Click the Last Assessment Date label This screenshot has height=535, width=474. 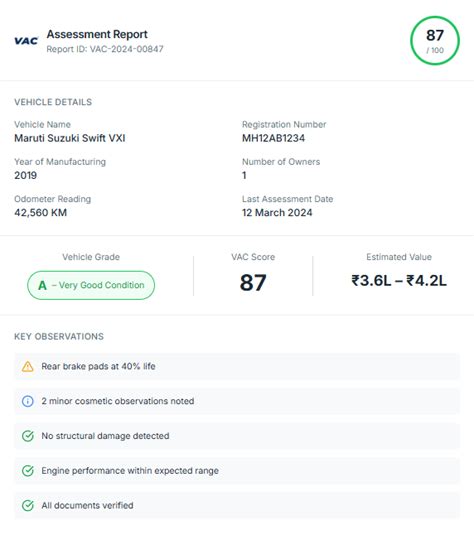coord(288,199)
